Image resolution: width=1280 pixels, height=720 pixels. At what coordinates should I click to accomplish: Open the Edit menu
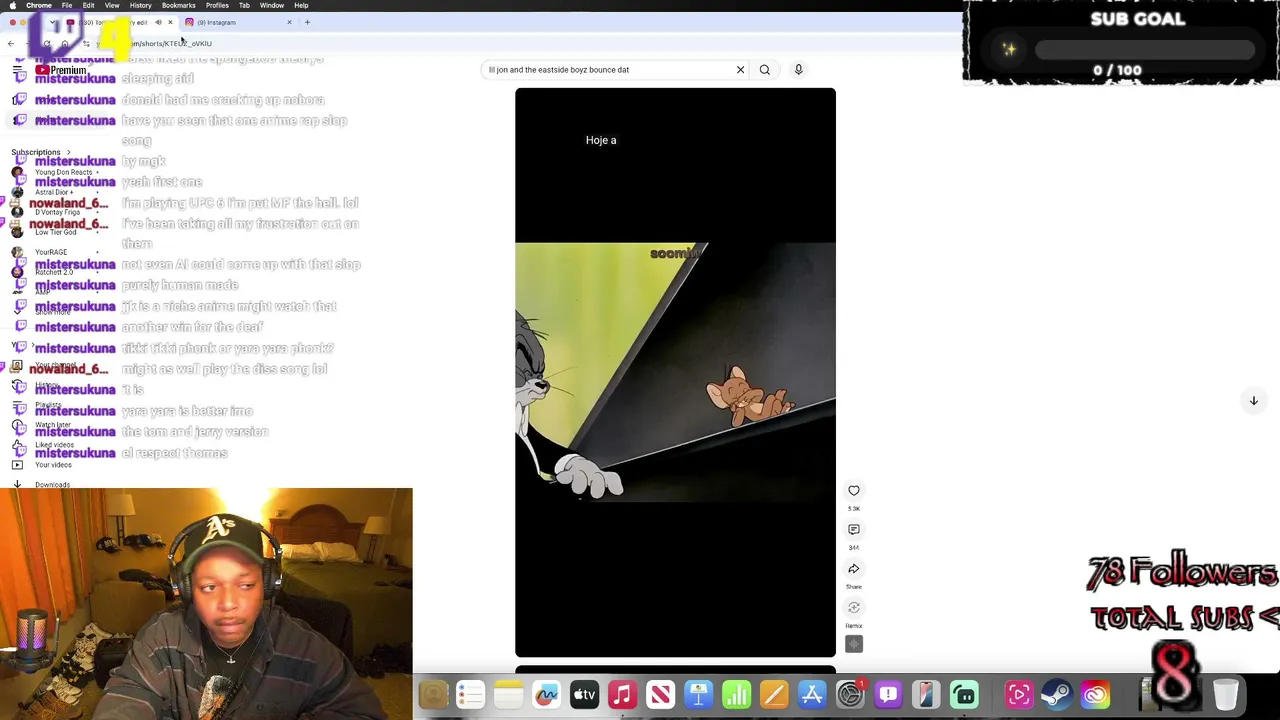[x=88, y=5]
